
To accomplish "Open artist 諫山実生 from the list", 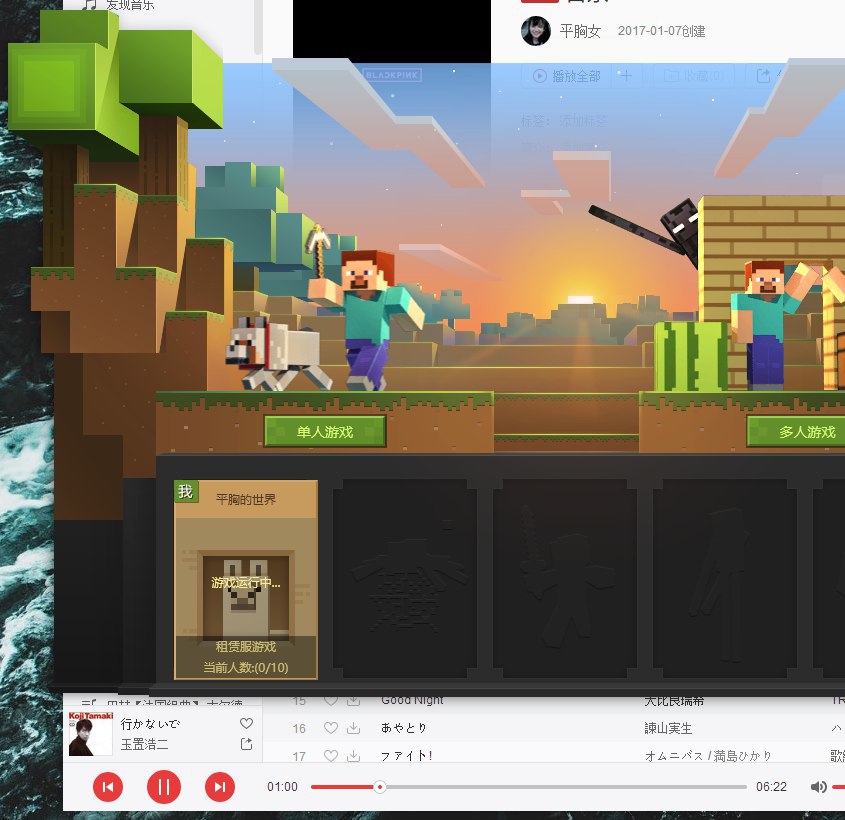I will point(667,728).
